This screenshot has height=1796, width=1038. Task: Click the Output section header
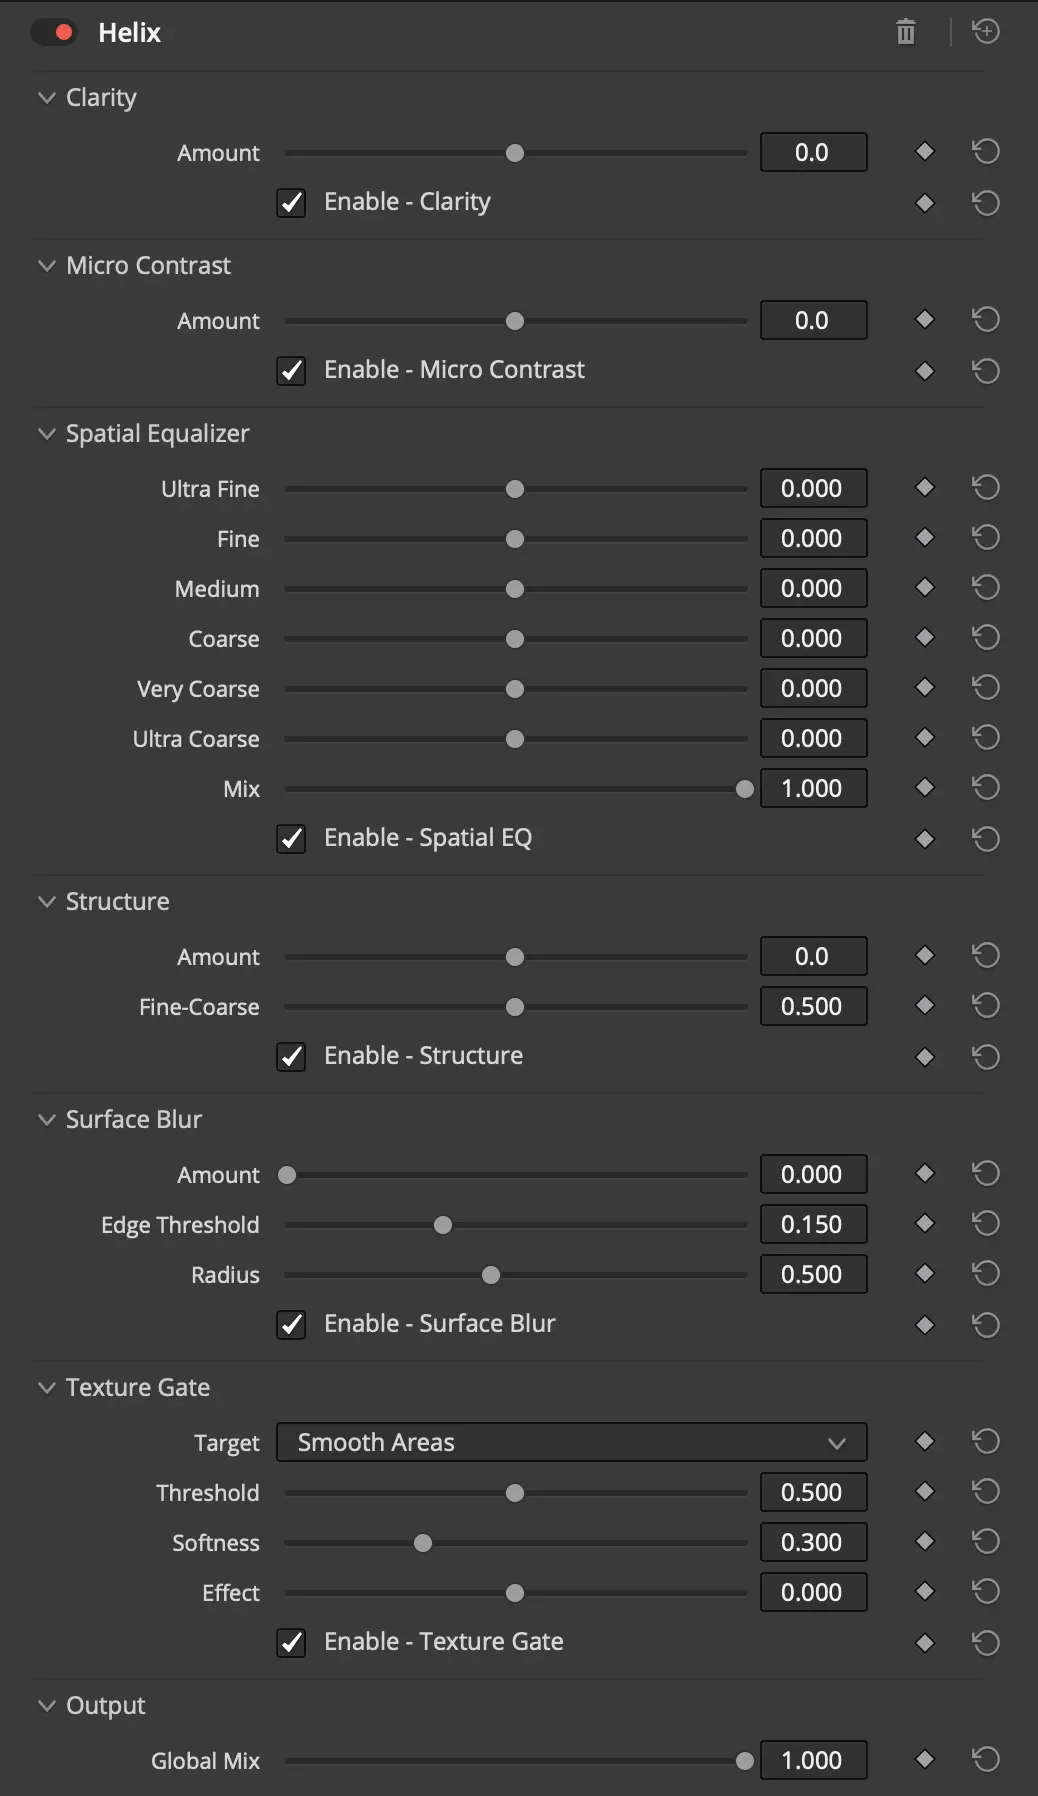(x=105, y=1705)
